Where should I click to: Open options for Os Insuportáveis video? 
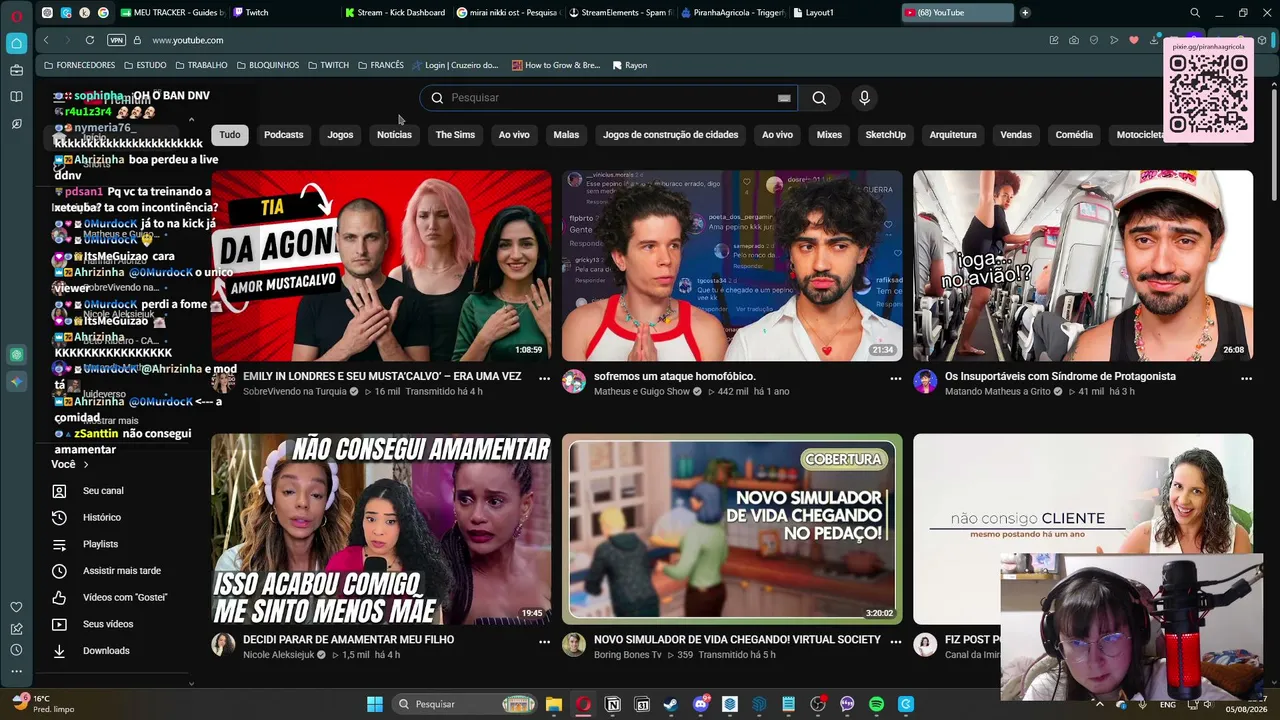pyautogui.click(x=1246, y=378)
